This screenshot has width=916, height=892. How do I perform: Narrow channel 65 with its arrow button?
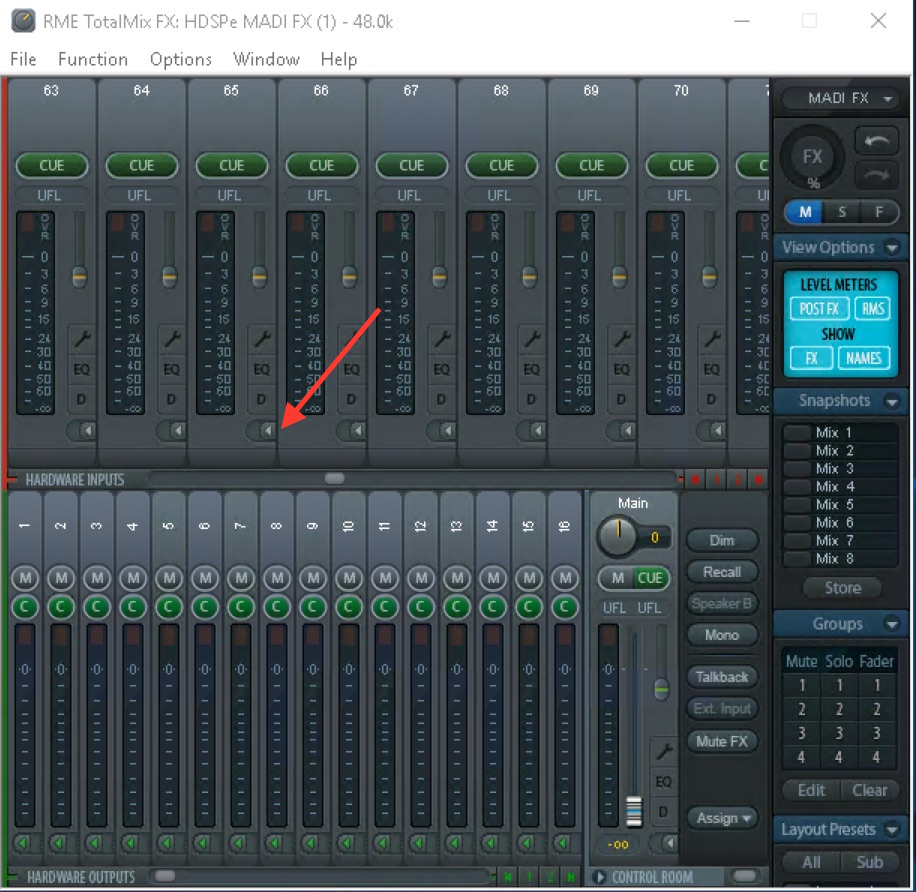tap(262, 431)
